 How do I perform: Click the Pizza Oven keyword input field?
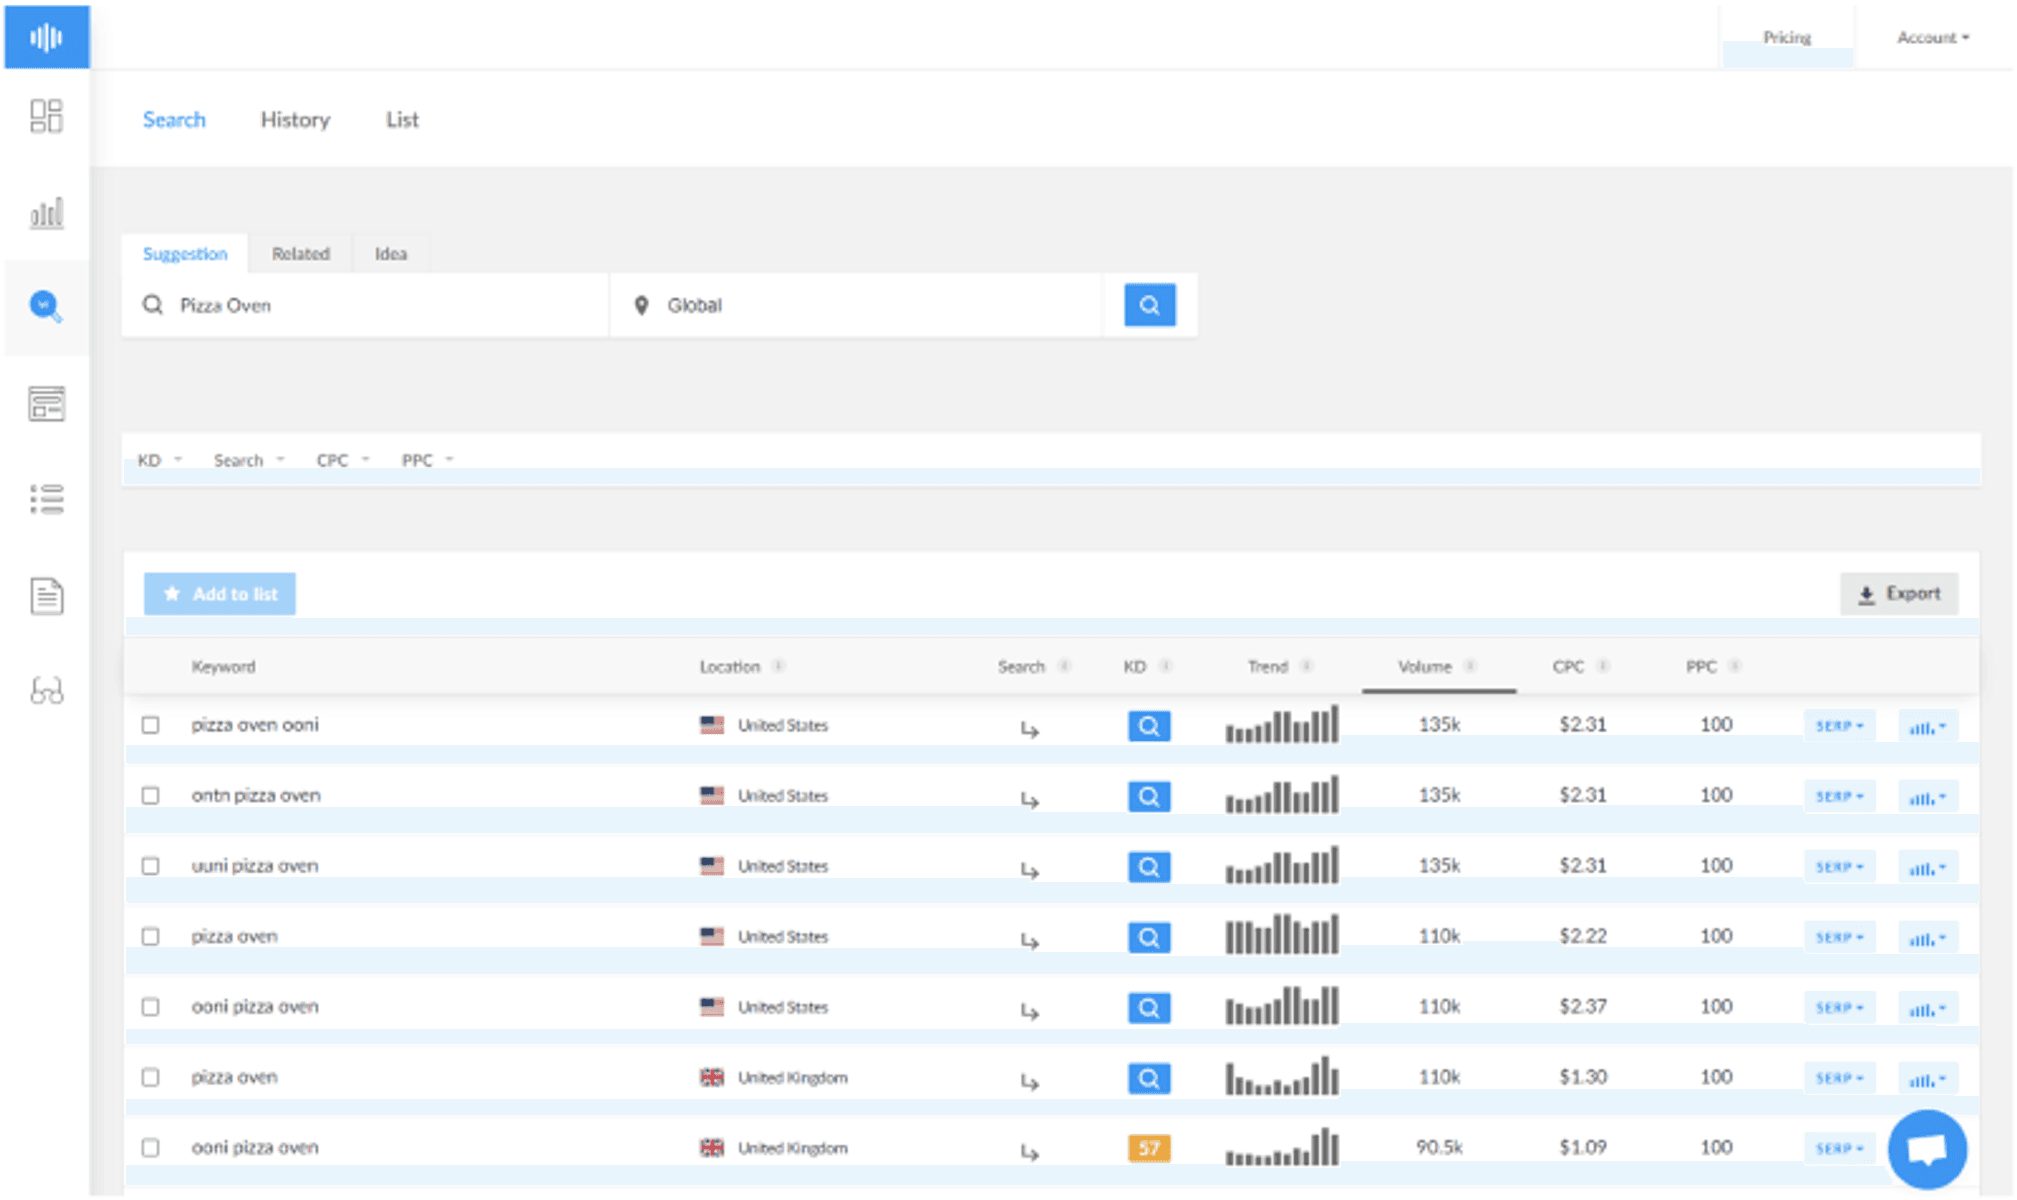point(366,305)
